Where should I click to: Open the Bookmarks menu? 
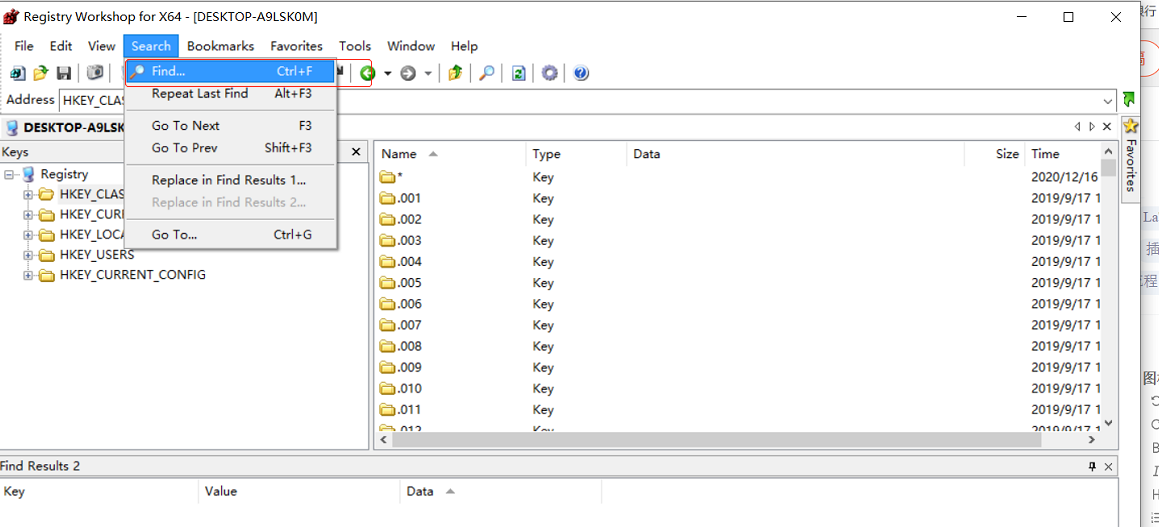(x=220, y=46)
